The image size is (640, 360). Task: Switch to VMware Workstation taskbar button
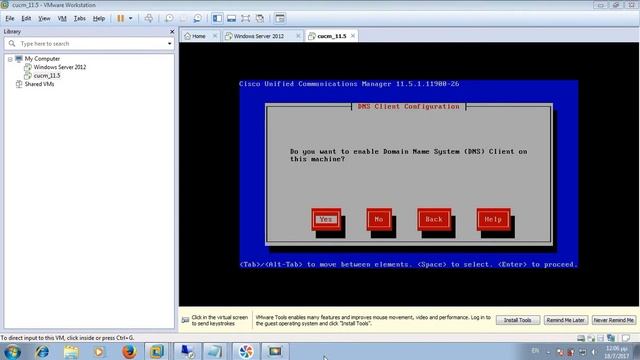(x=157, y=351)
